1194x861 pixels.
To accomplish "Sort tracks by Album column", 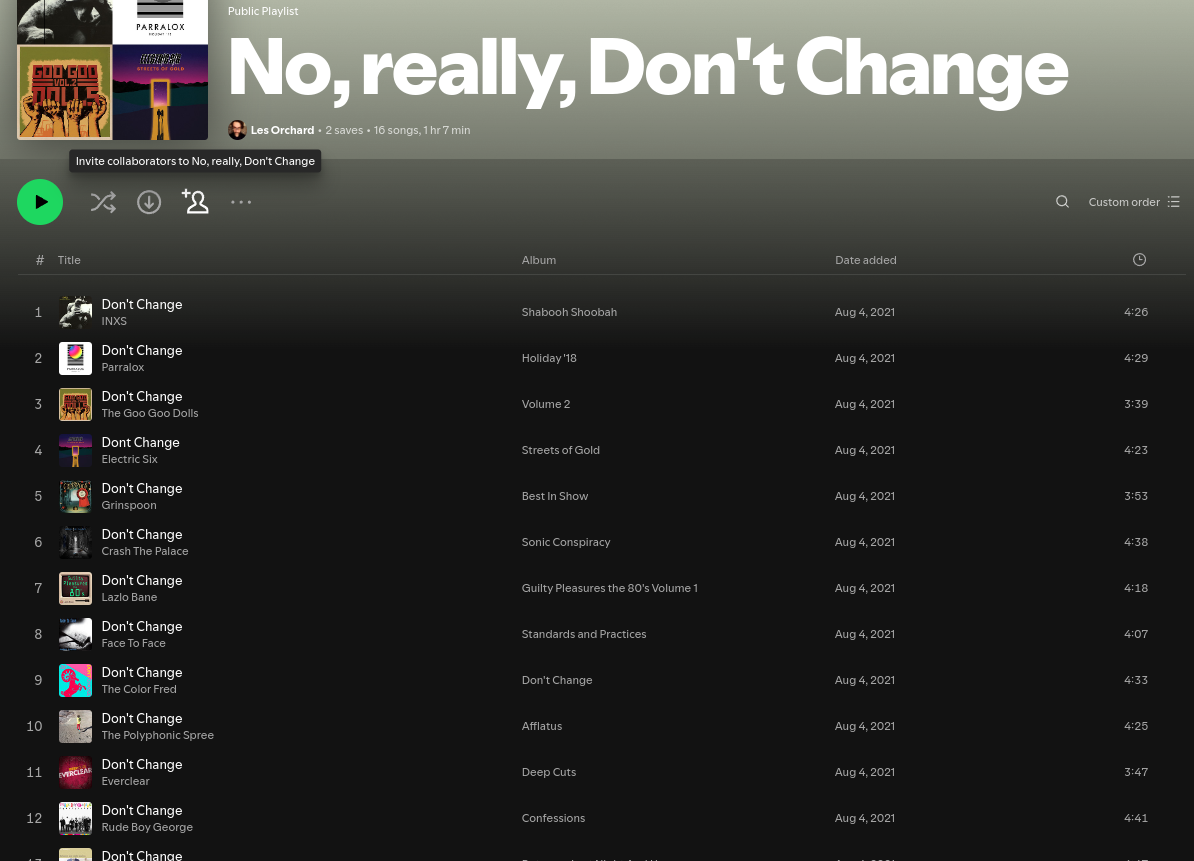I will click(538, 260).
